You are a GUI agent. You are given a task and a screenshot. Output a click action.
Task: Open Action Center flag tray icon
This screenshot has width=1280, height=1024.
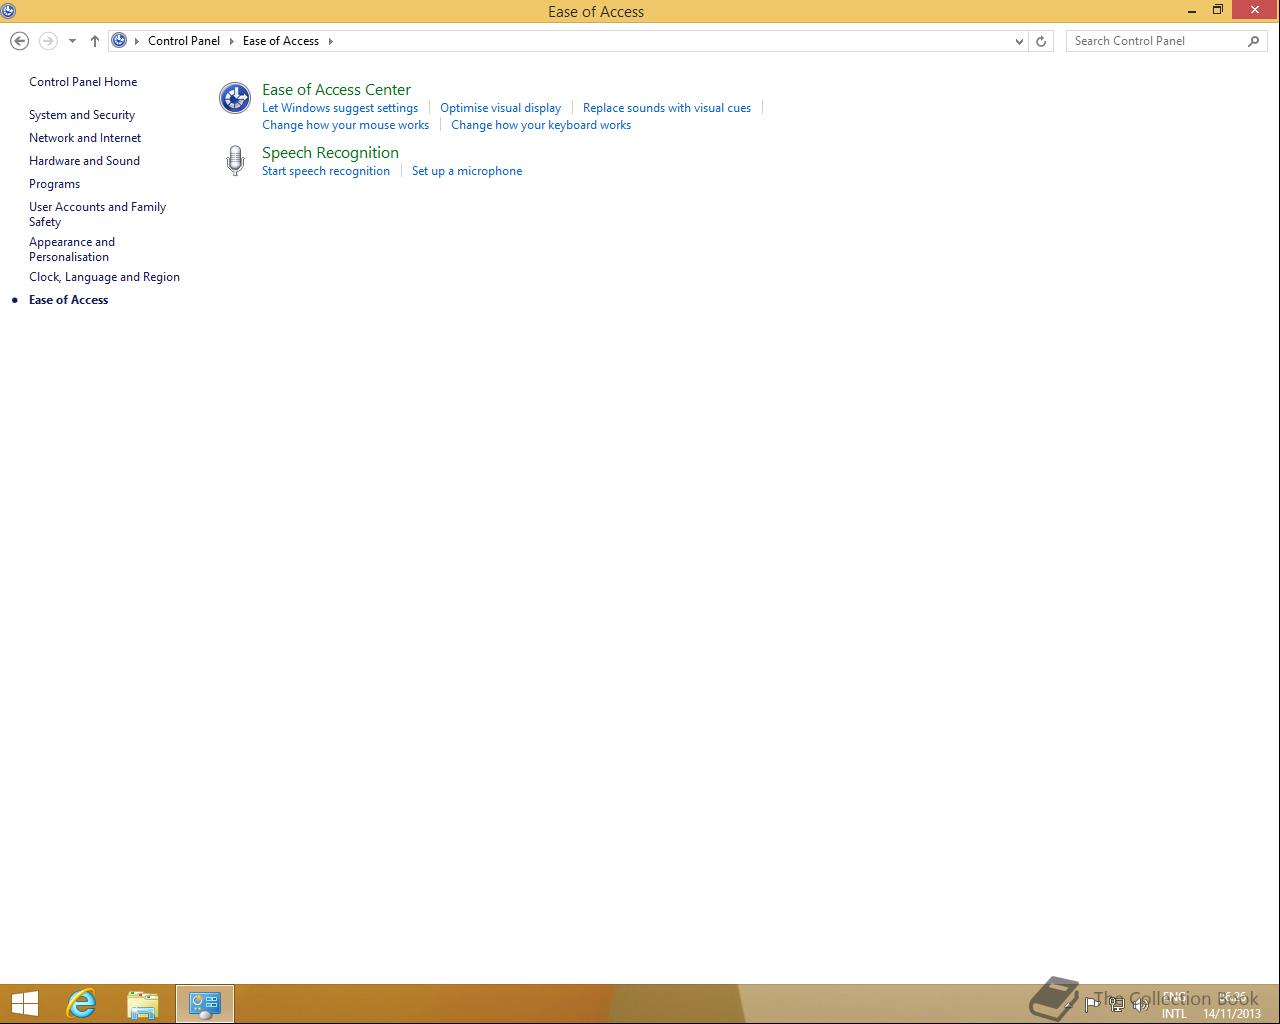[1092, 1005]
